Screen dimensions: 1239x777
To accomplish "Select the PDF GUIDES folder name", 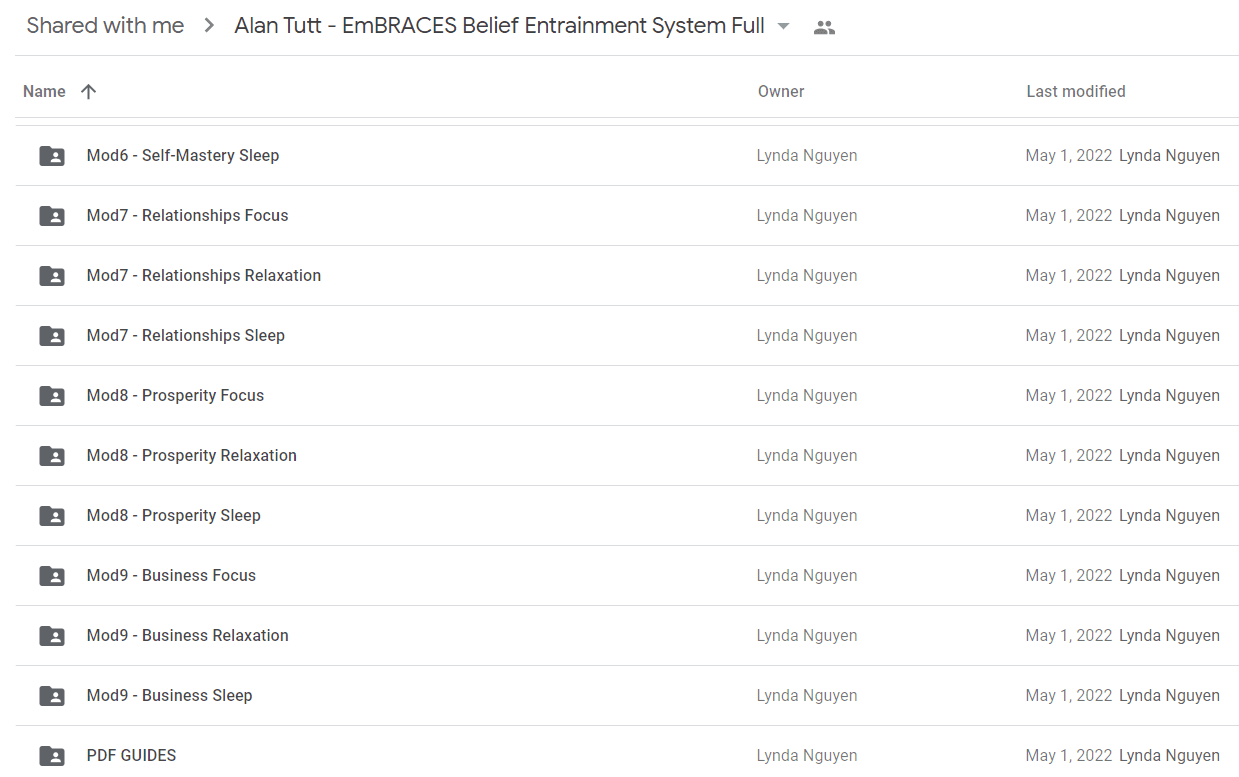I will click(131, 756).
